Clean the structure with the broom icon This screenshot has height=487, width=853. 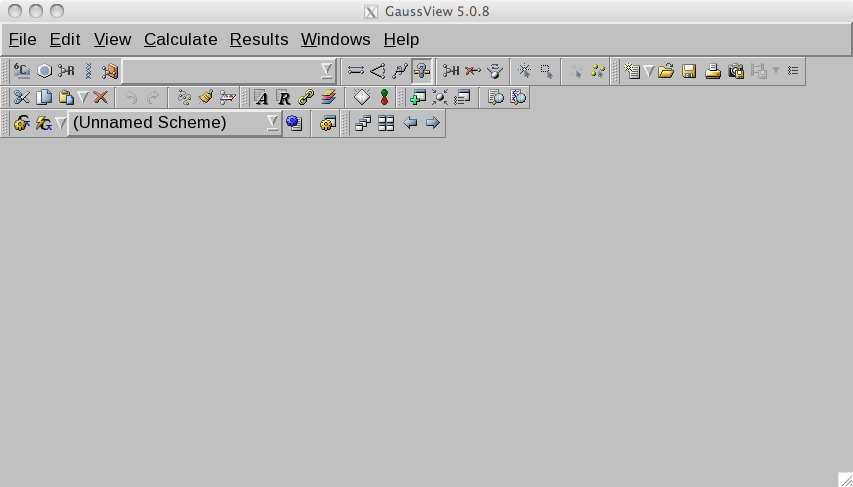206,97
